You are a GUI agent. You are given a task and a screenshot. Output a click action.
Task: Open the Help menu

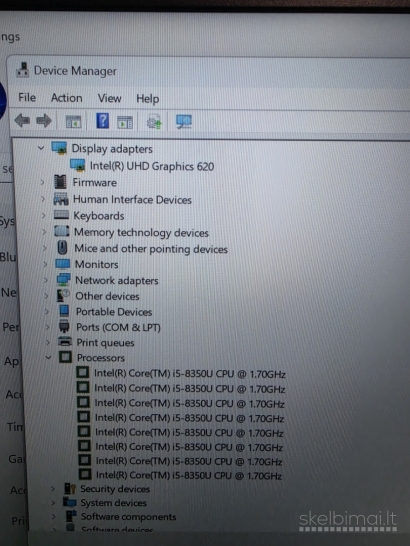coord(147,99)
